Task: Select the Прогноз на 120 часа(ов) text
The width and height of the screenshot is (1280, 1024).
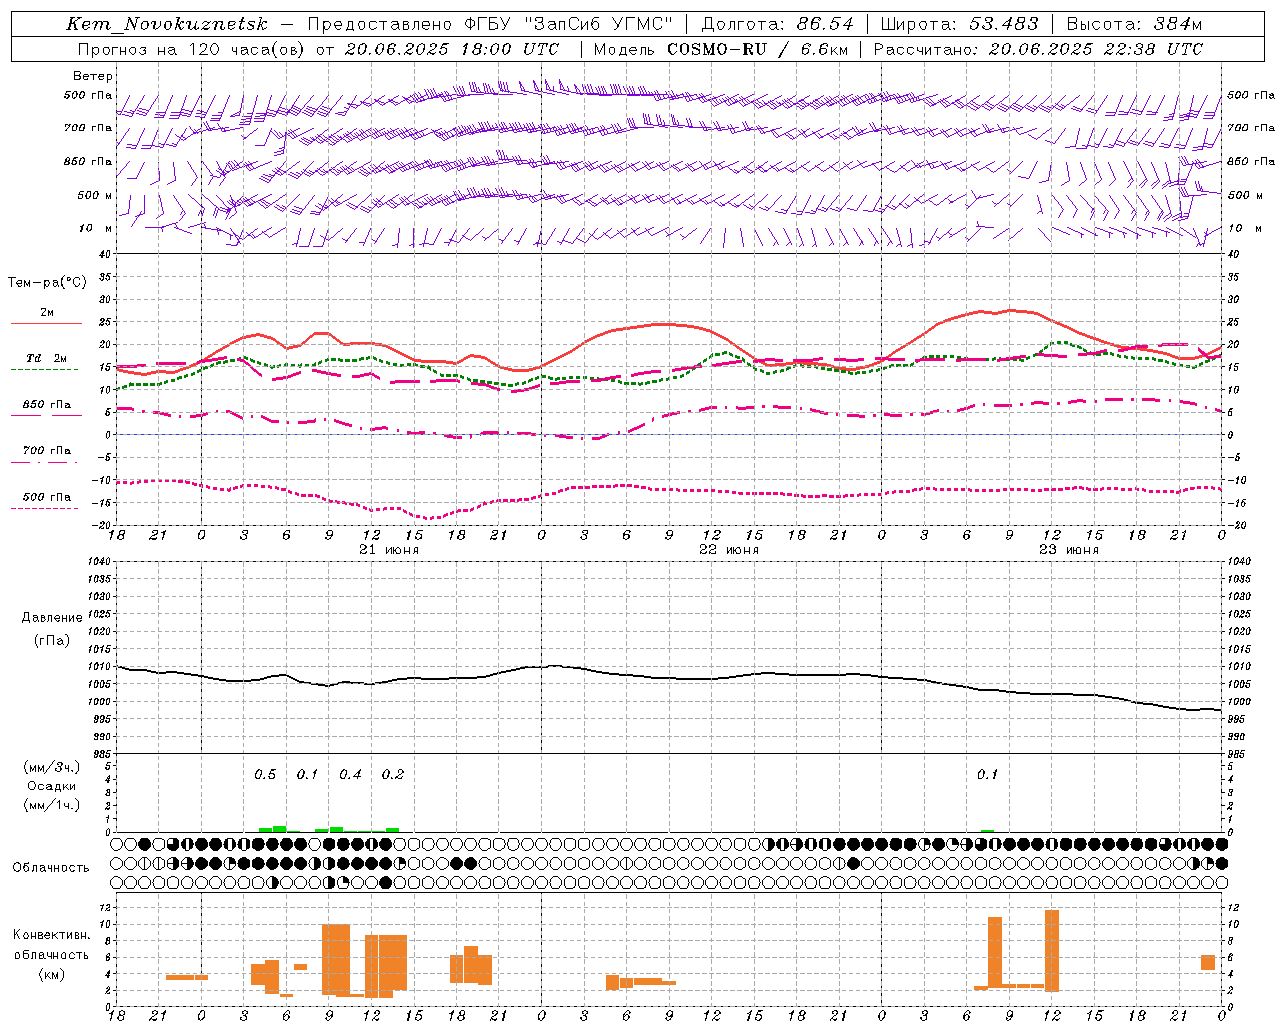Action: click(191, 49)
